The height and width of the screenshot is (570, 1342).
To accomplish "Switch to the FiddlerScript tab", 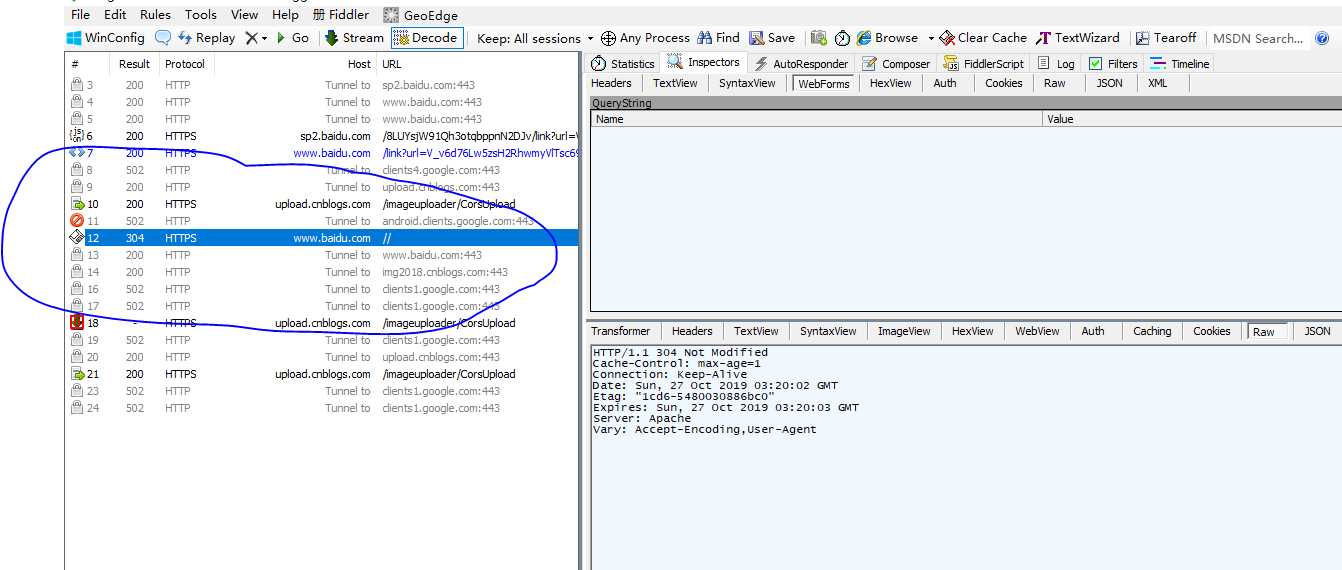I will 983,63.
